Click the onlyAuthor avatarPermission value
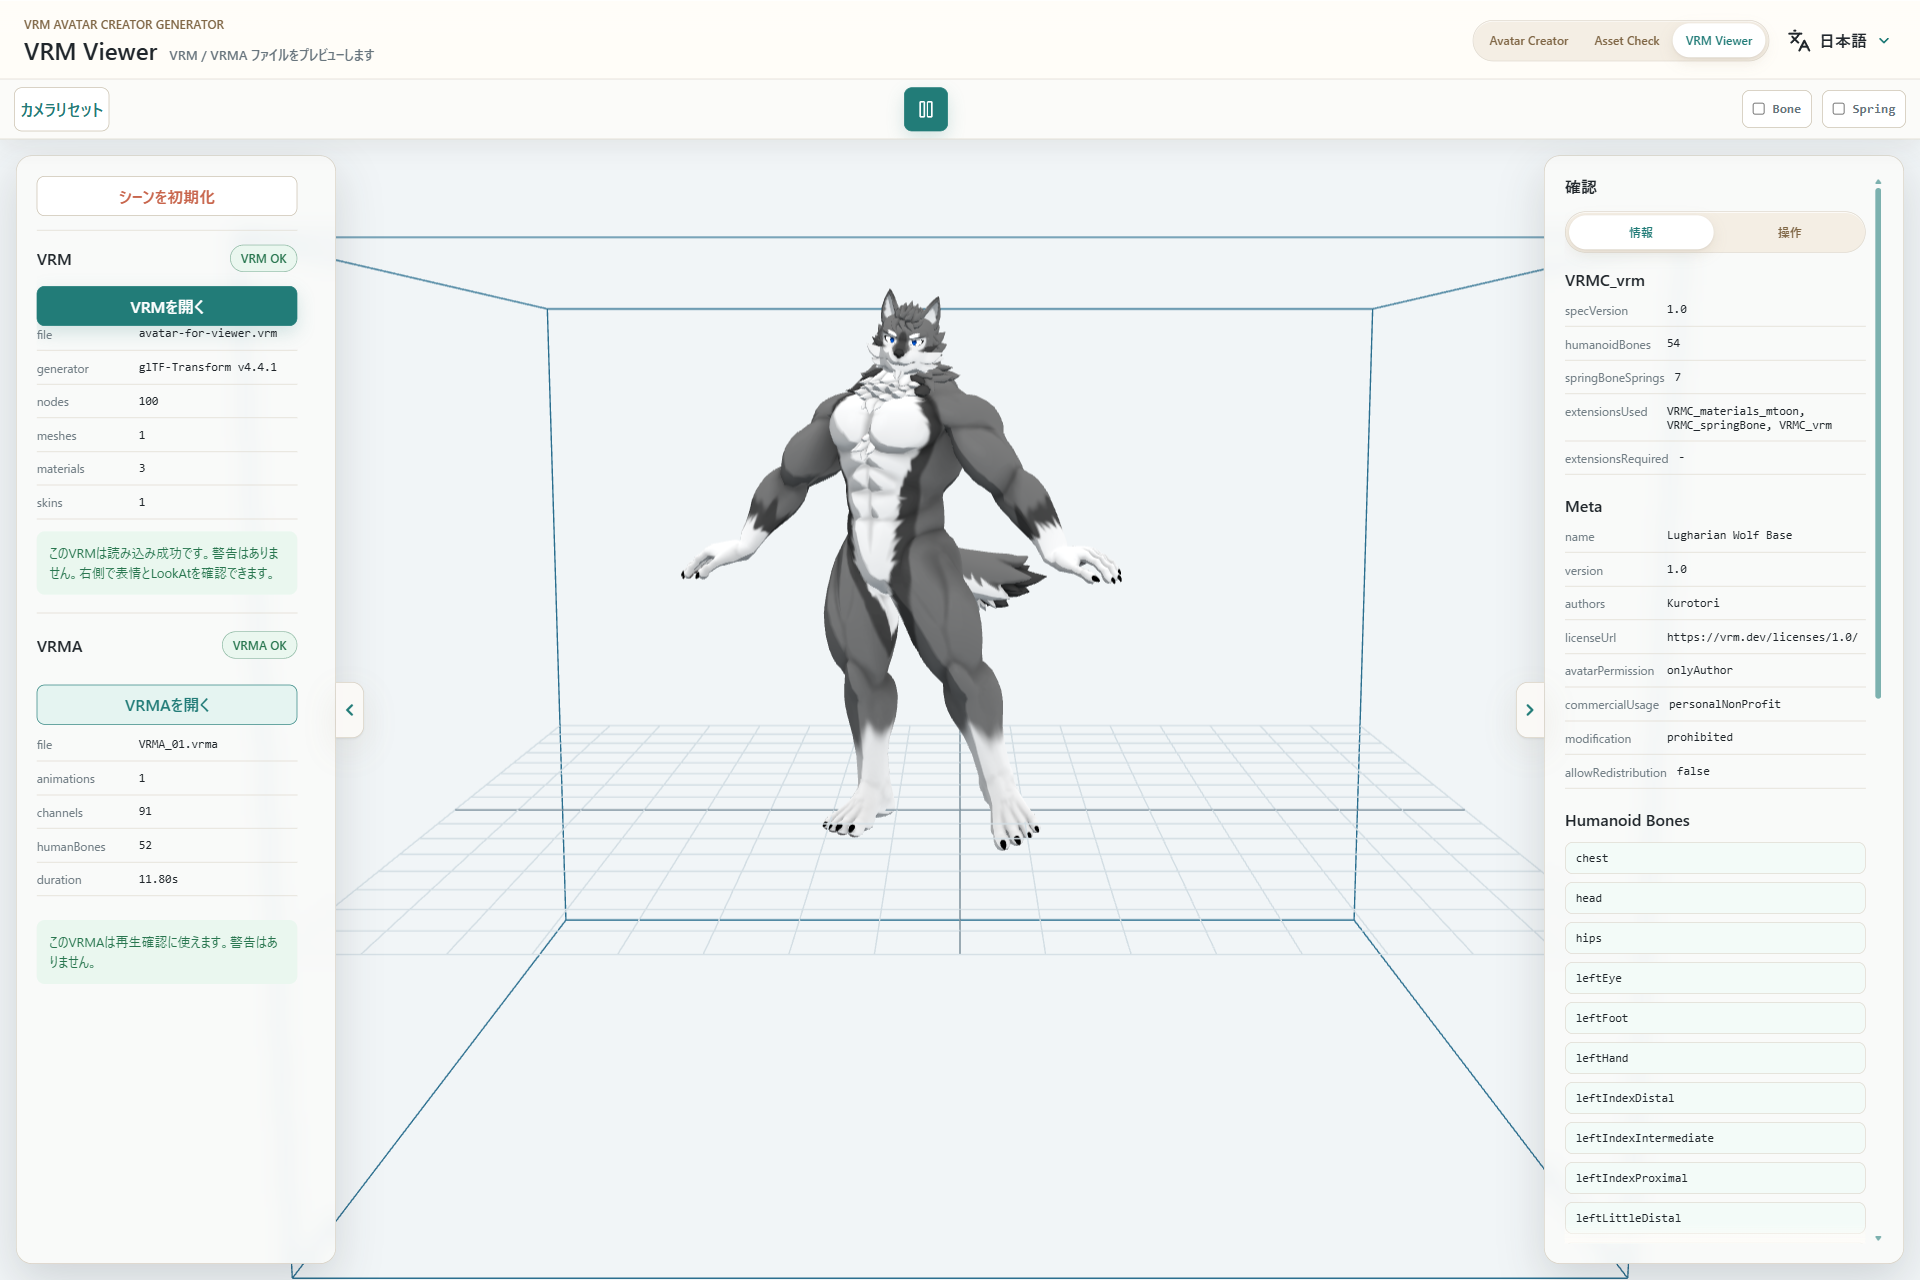The height and width of the screenshot is (1280, 1920). tap(1699, 670)
